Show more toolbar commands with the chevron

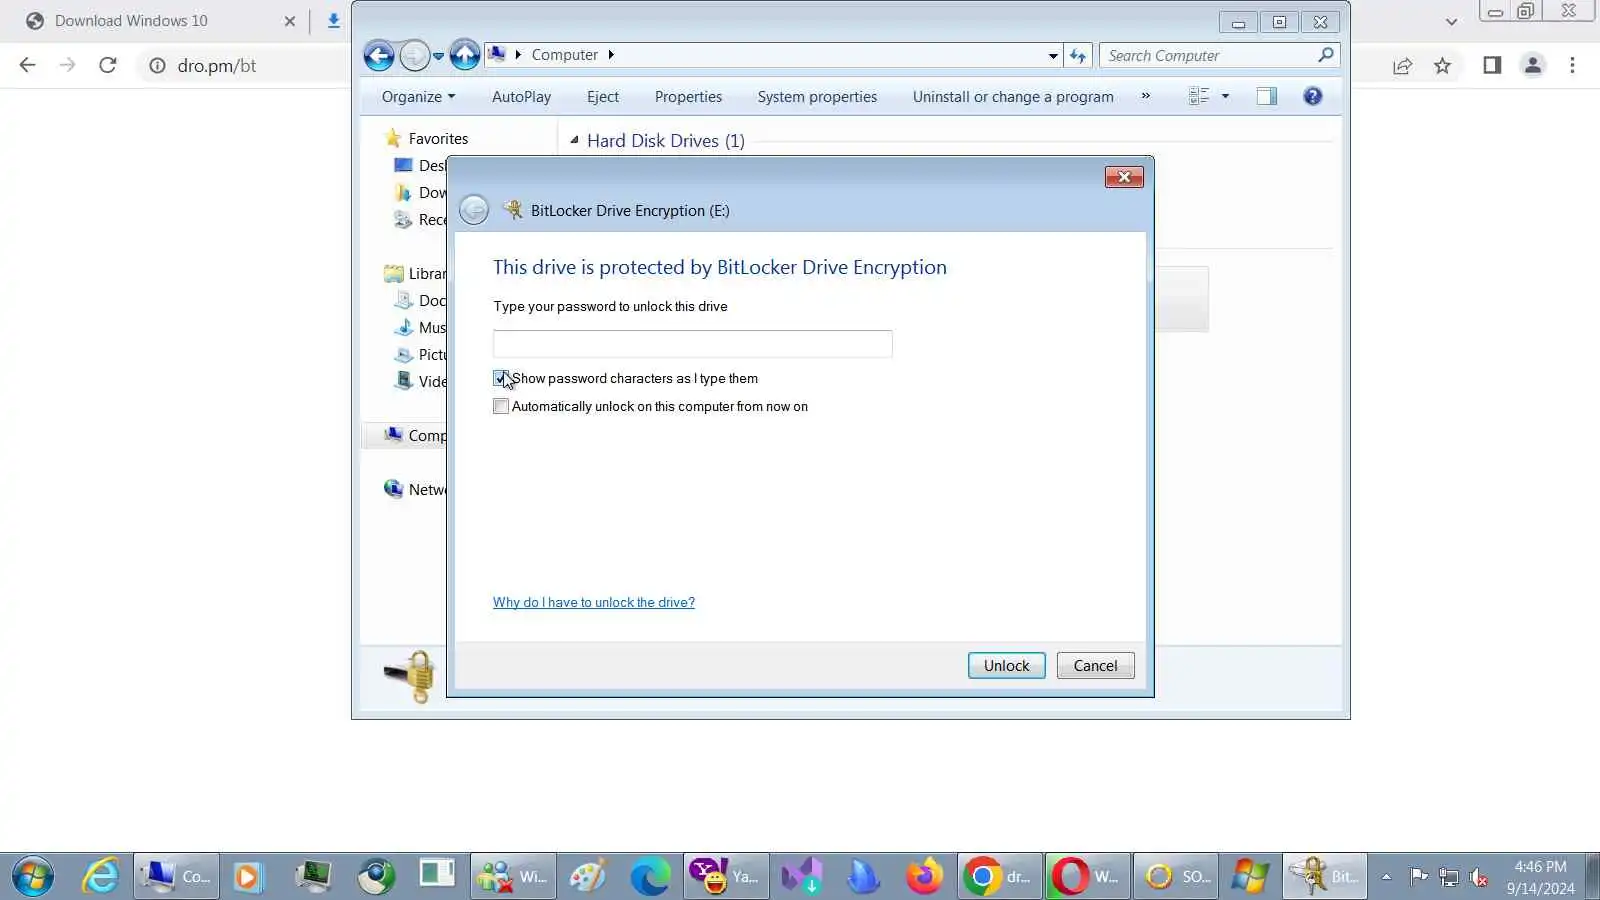point(1146,96)
